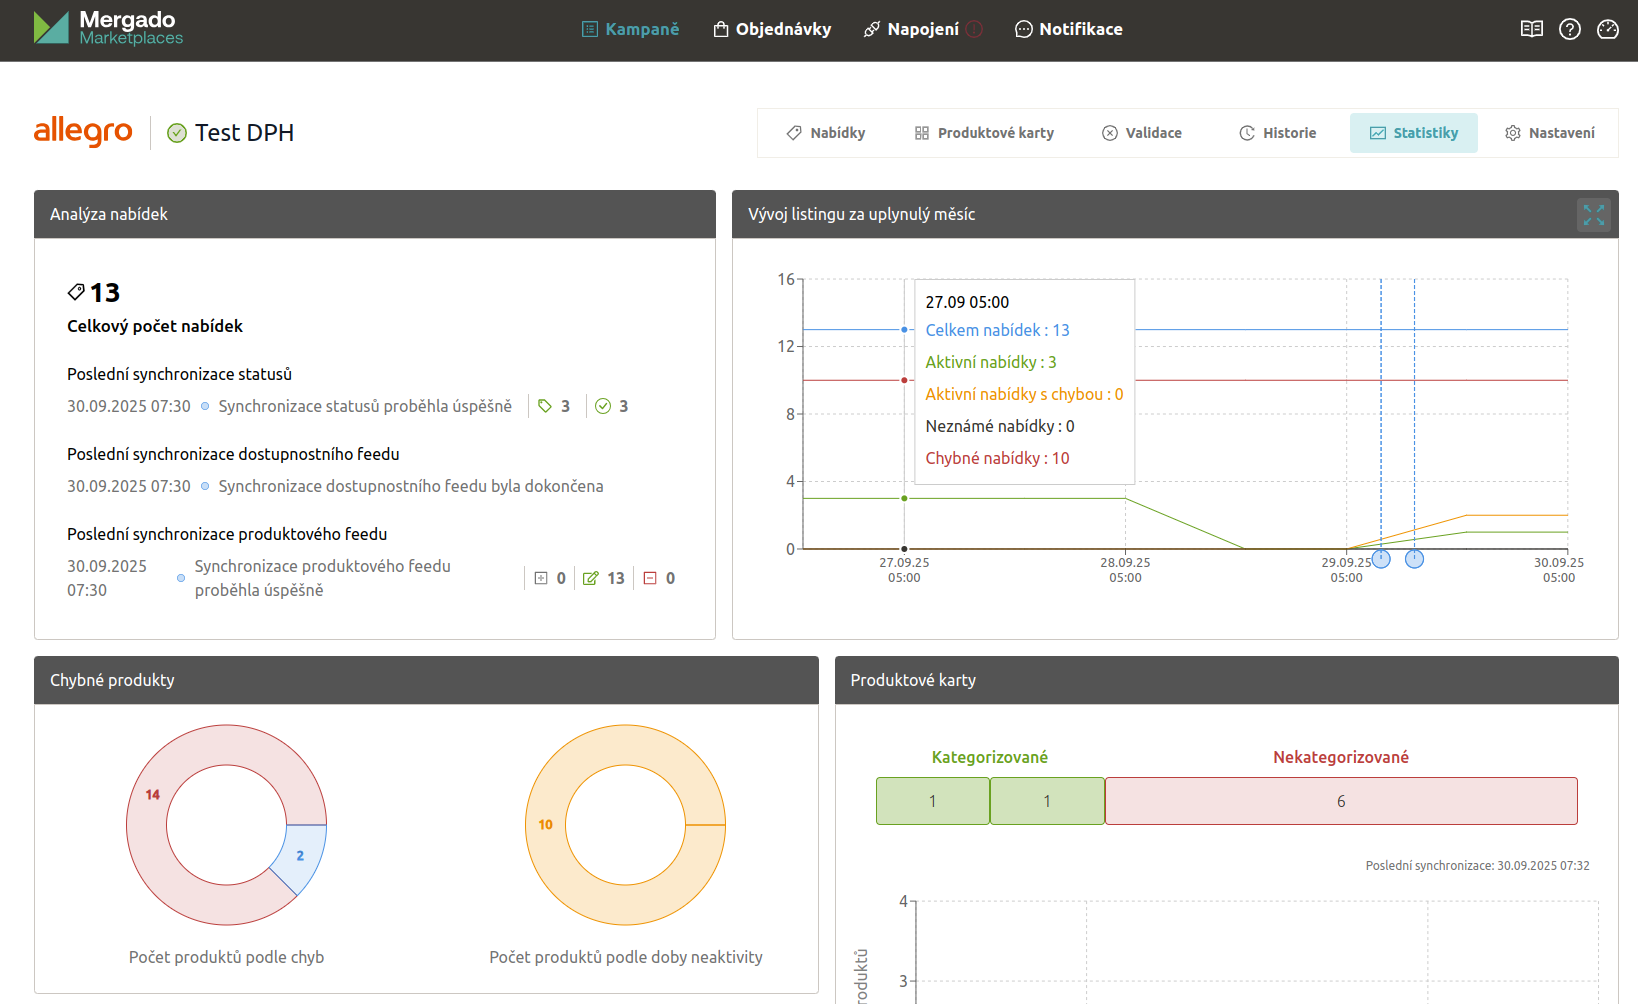Open the Historie tab

tap(1277, 133)
